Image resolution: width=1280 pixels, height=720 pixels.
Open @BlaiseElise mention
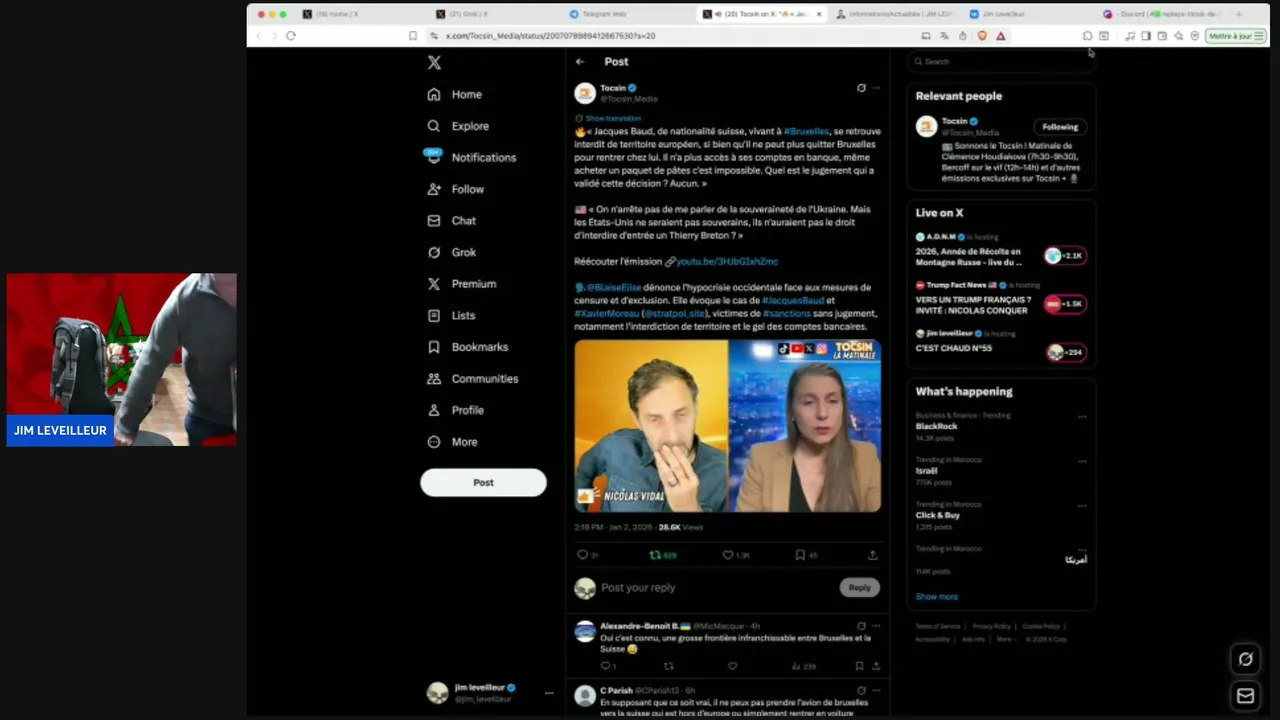point(613,287)
